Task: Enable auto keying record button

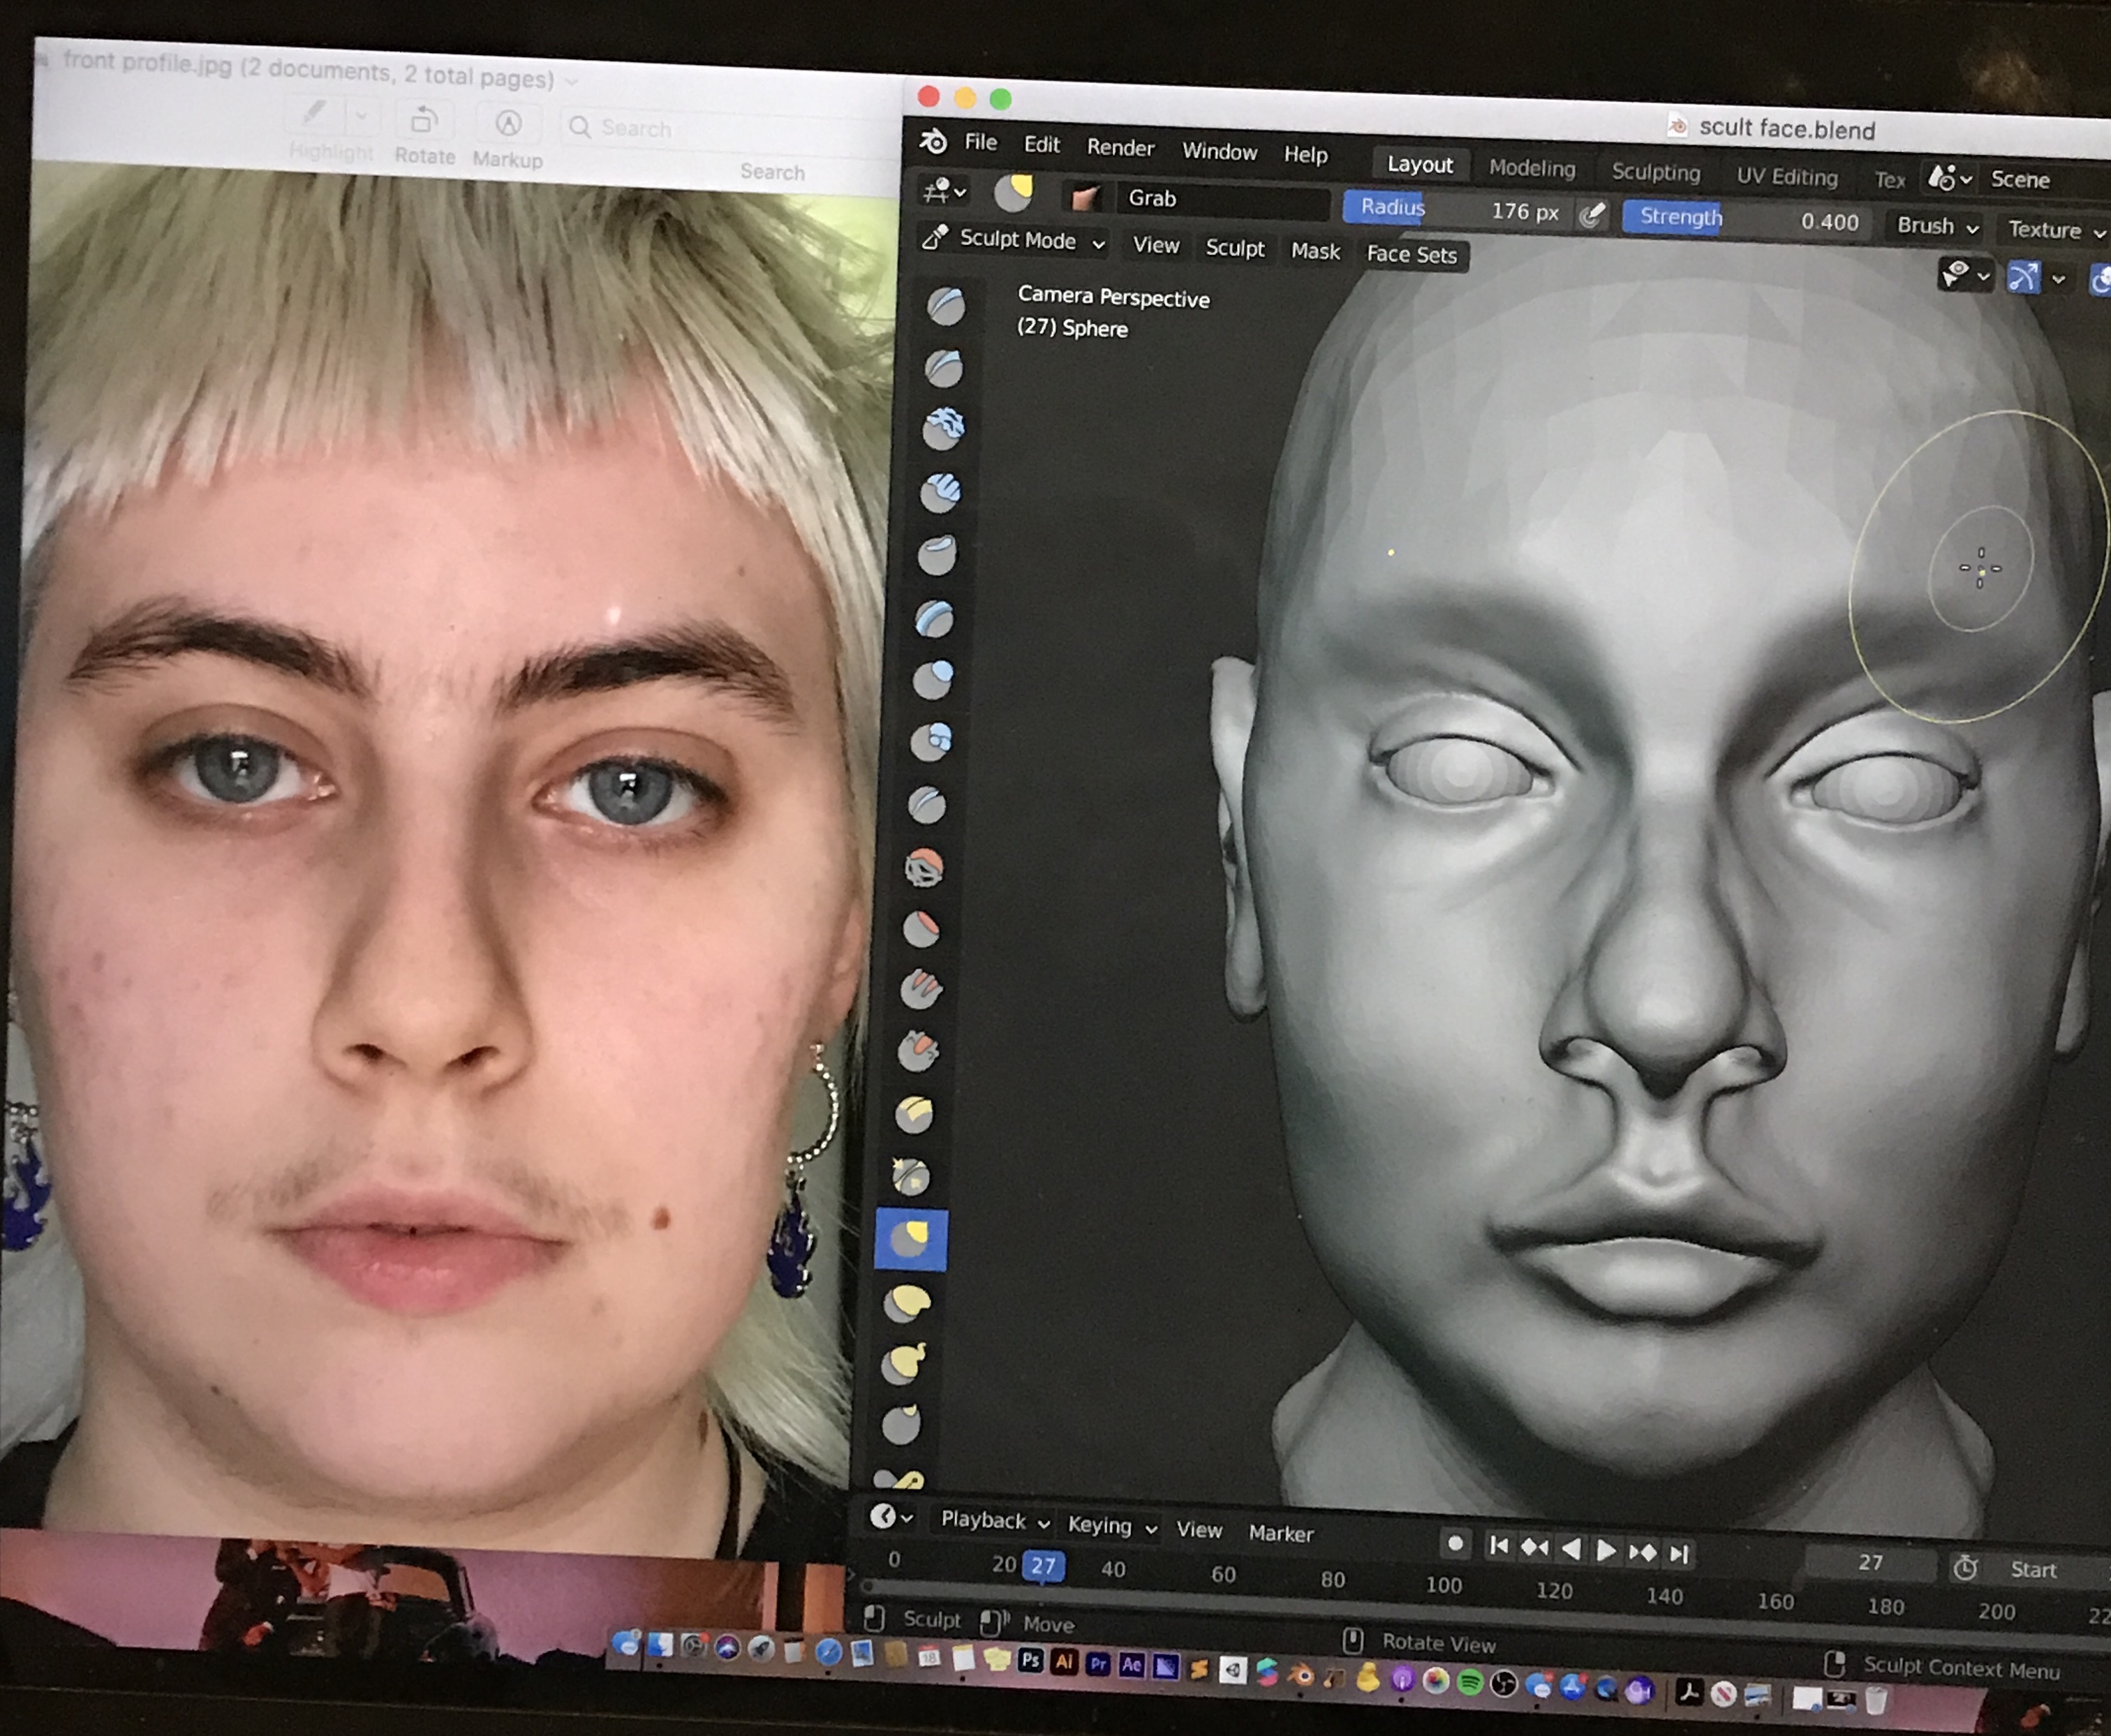Action: coord(1455,1544)
